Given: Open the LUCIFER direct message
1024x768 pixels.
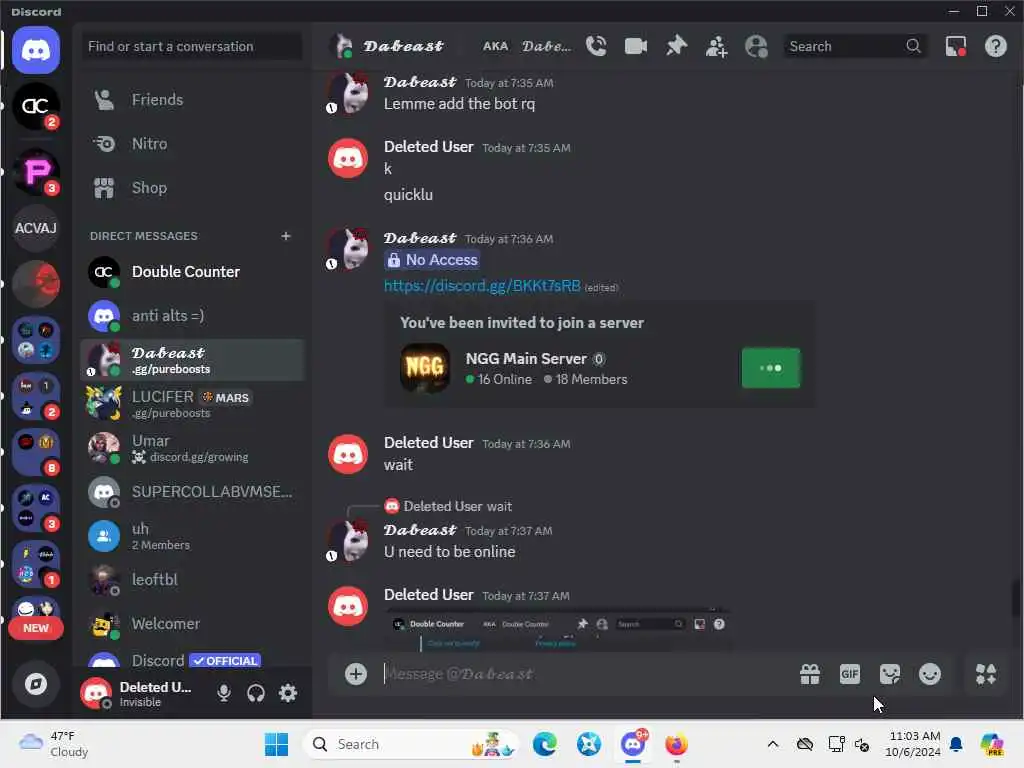Looking at the screenshot, I should 192,404.
